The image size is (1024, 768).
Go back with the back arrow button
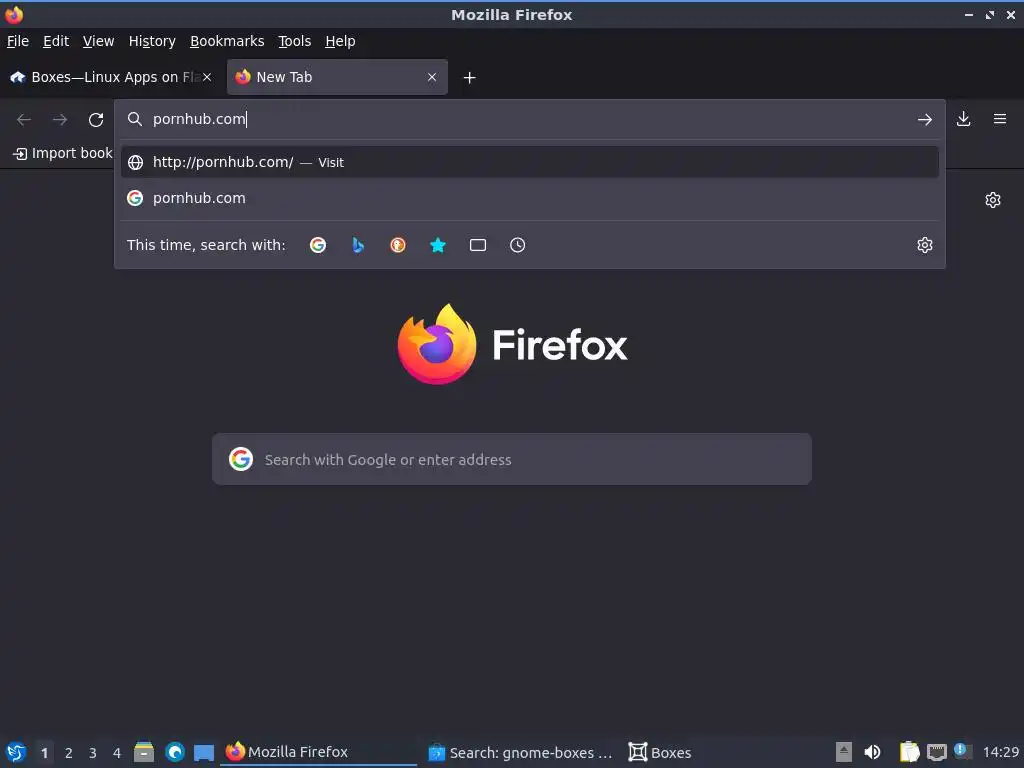pyautogui.click(x=24, y=120)
